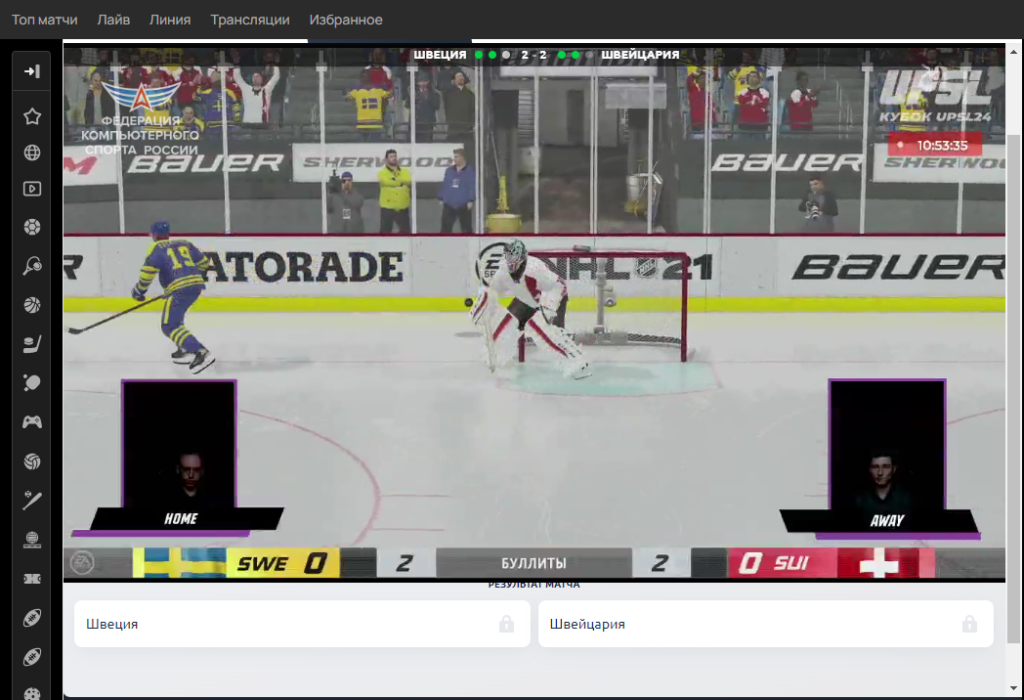The height and width of the screenshot is (700, 1024).
Task: Select the ball-on-stand sidebar icon
Action: click(x=32, y=539)
